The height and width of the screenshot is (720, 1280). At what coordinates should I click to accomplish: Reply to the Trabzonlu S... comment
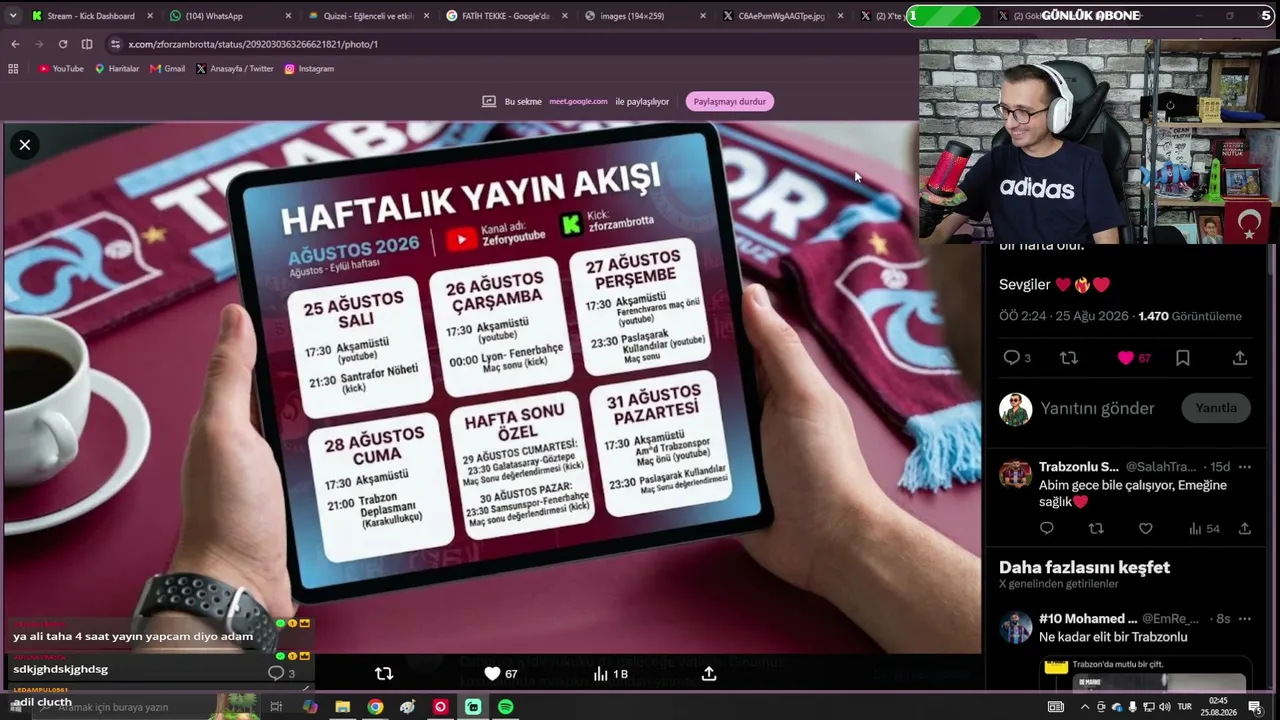point(1047,529)
